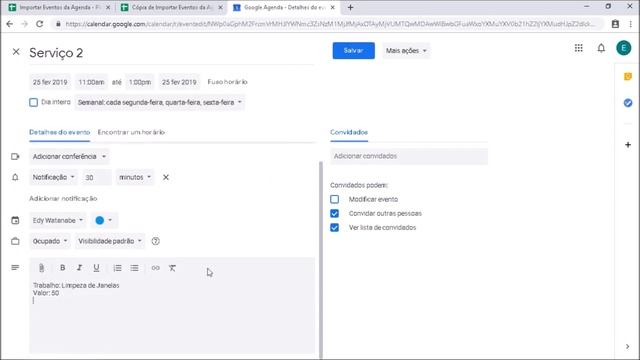
Task: Change the 11:00am start time
Action: (x=91, y=82)
